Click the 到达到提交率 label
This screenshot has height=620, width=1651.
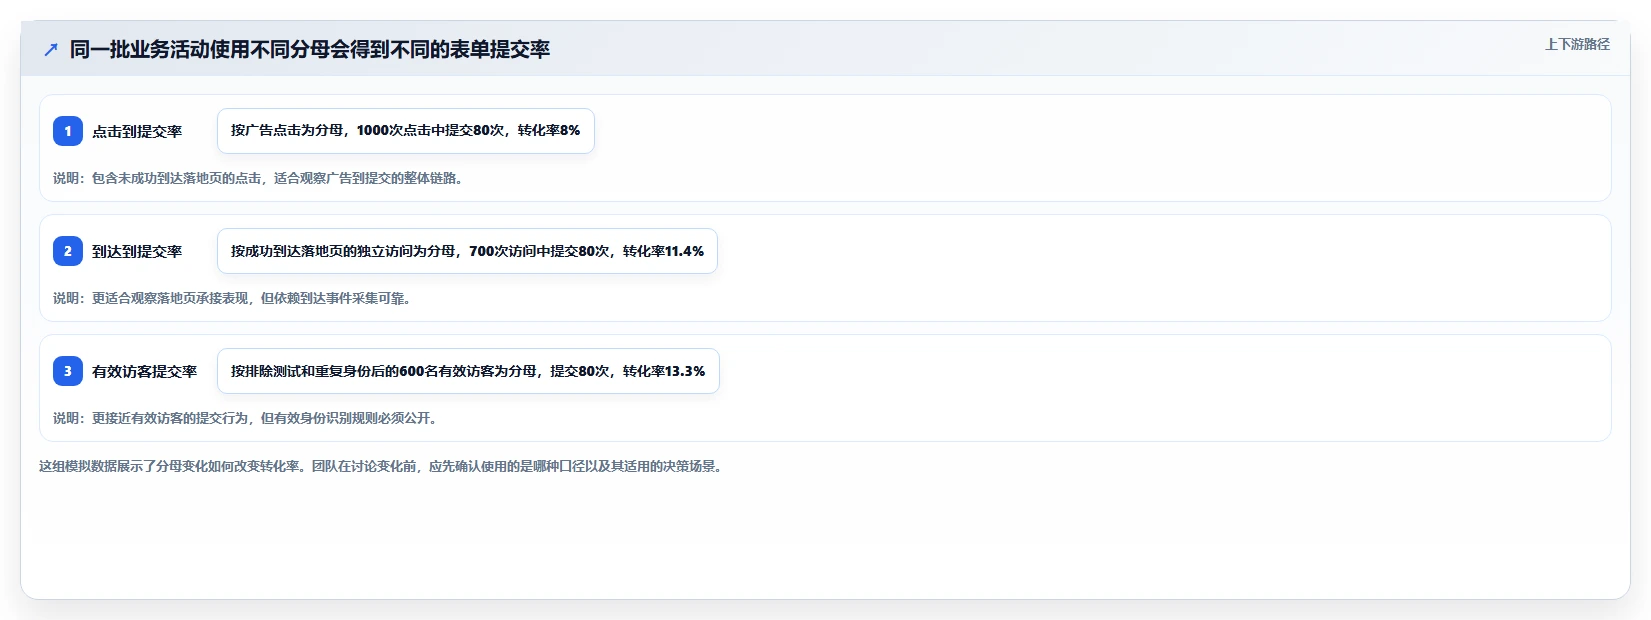pos(137,251)
